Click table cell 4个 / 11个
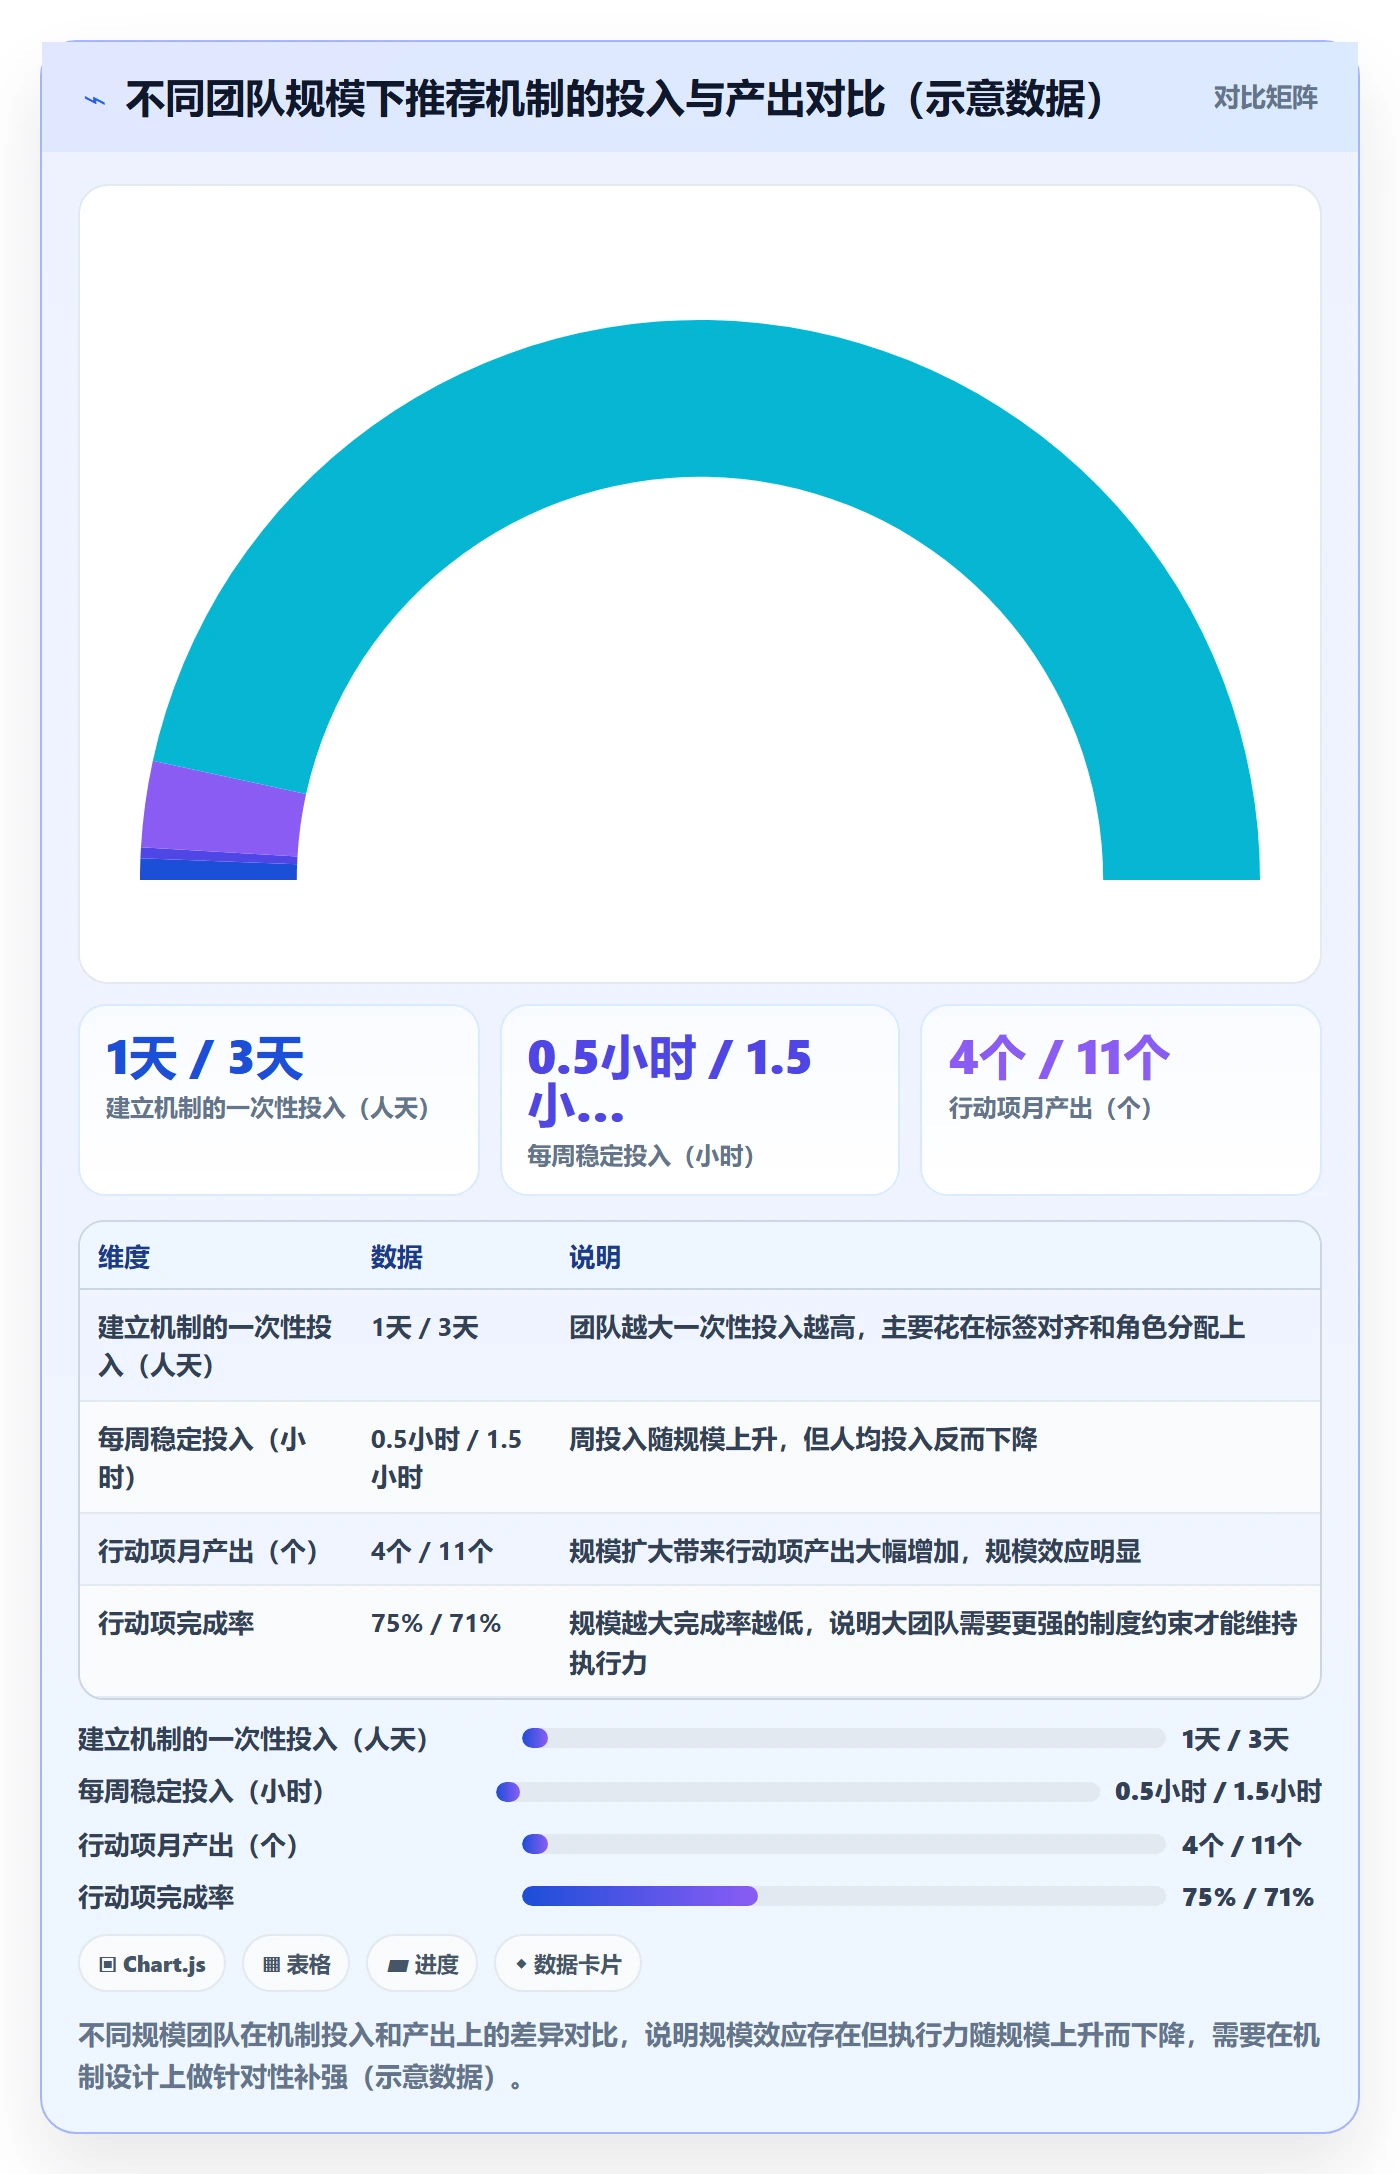The image size is (1400, 2174). tap(432, 1551)
